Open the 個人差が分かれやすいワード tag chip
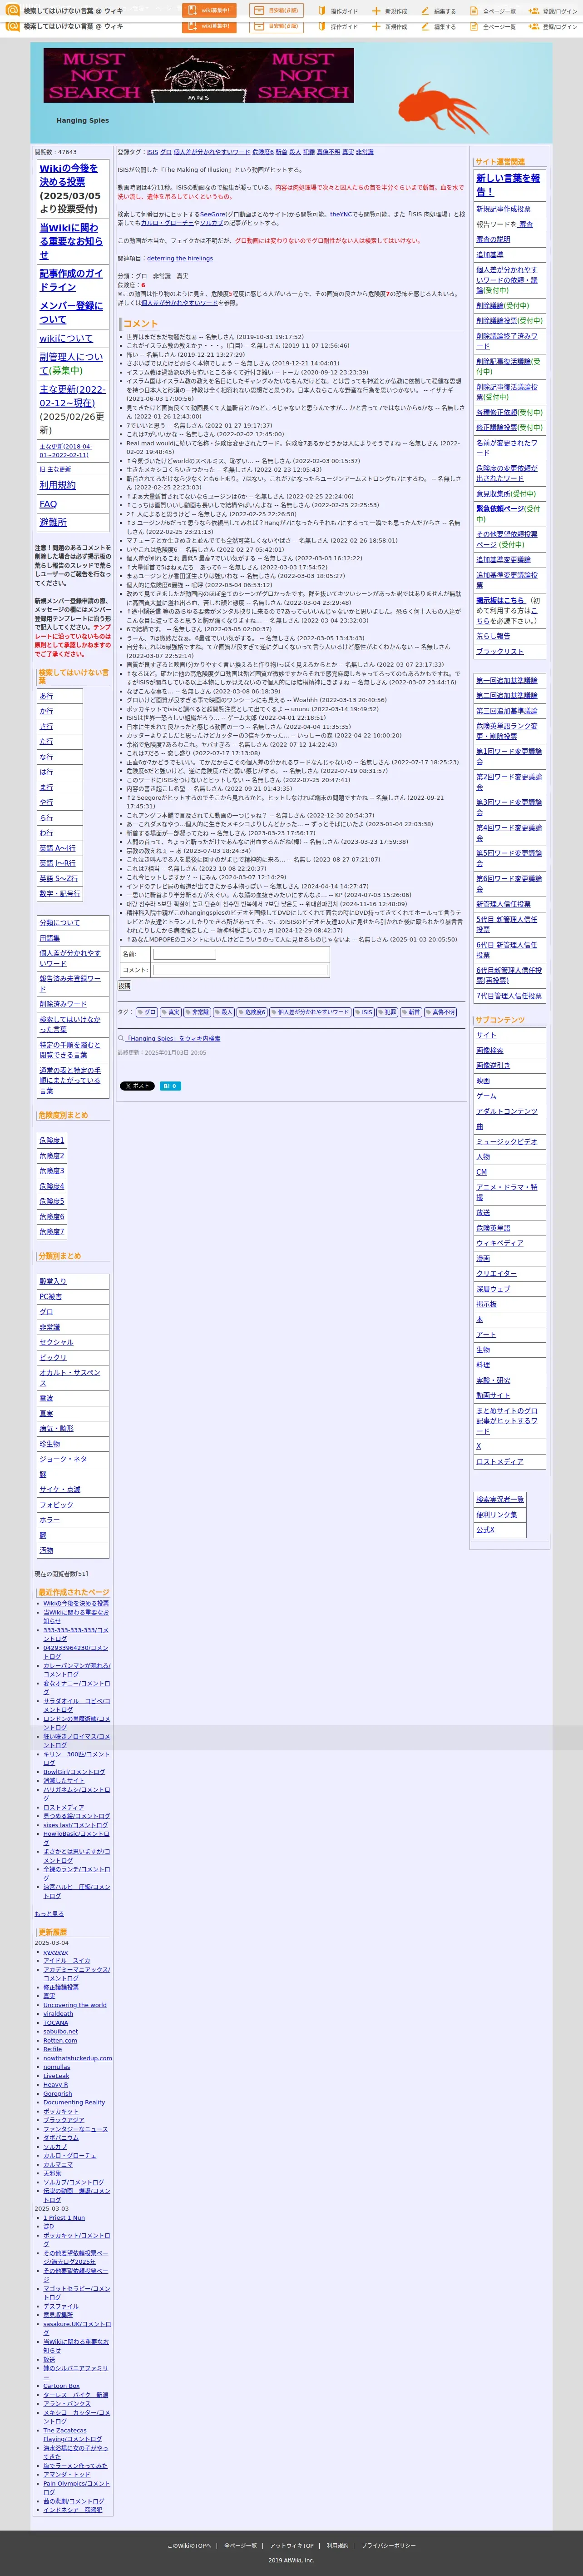Screen dimensions: 583x2576 [x=310, y=1012]
